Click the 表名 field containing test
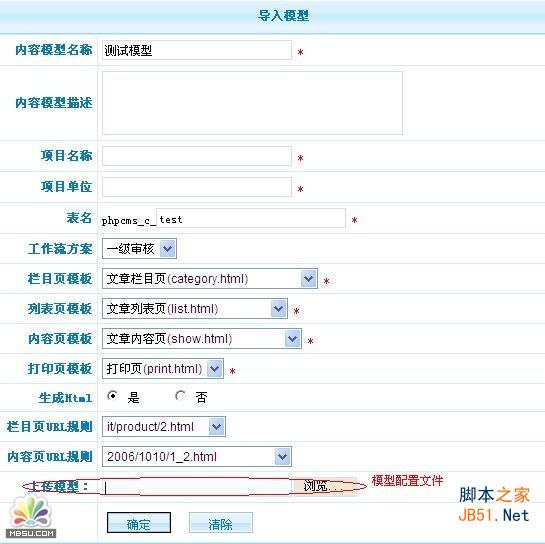The image size is (545, 544). [251, 218]
